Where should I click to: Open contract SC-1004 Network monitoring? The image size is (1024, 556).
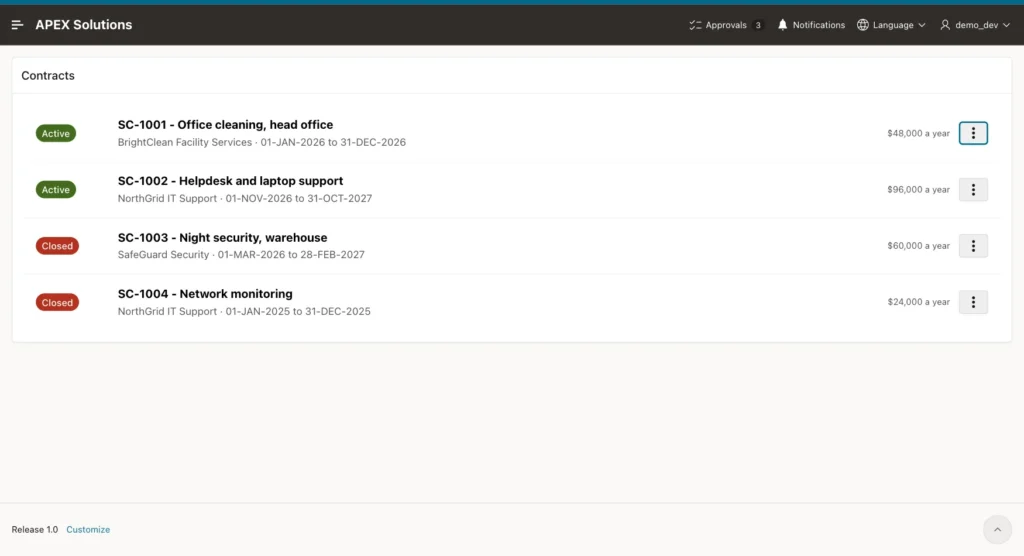(205, 294)
